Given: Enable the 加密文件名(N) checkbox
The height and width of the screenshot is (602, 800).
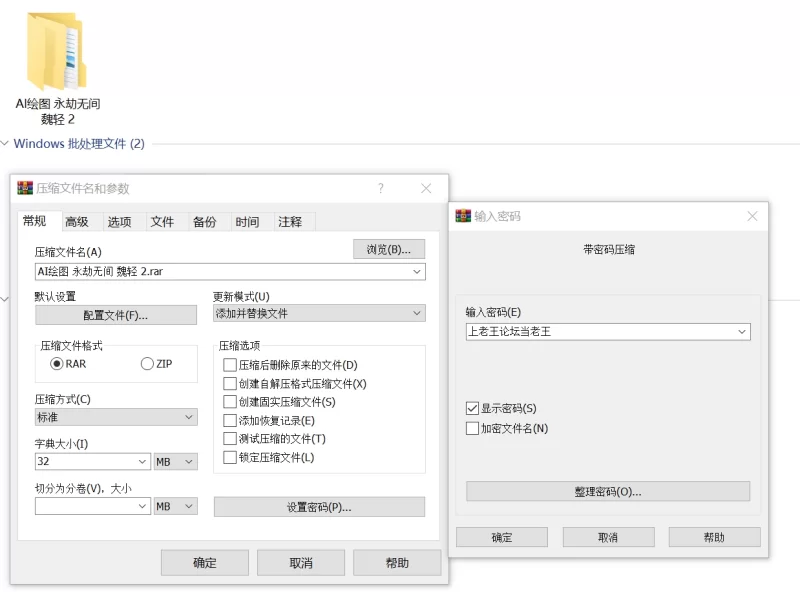Looking at the screenshot, I should coord(472,428).
